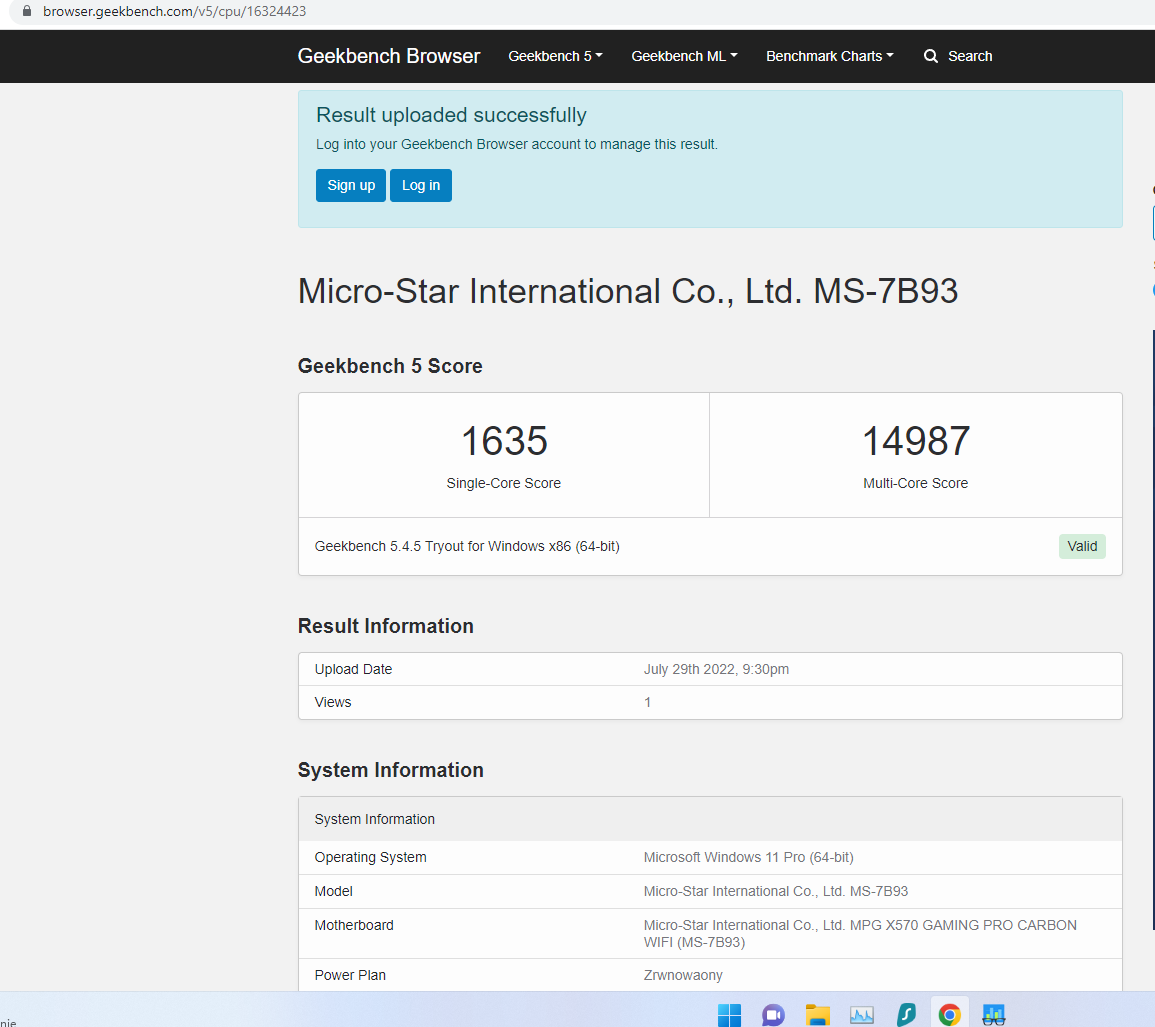The width and height of the screenshot is (1155, 1027).
Task: Click the Power Plan label
Action: (x=350, y=975)
